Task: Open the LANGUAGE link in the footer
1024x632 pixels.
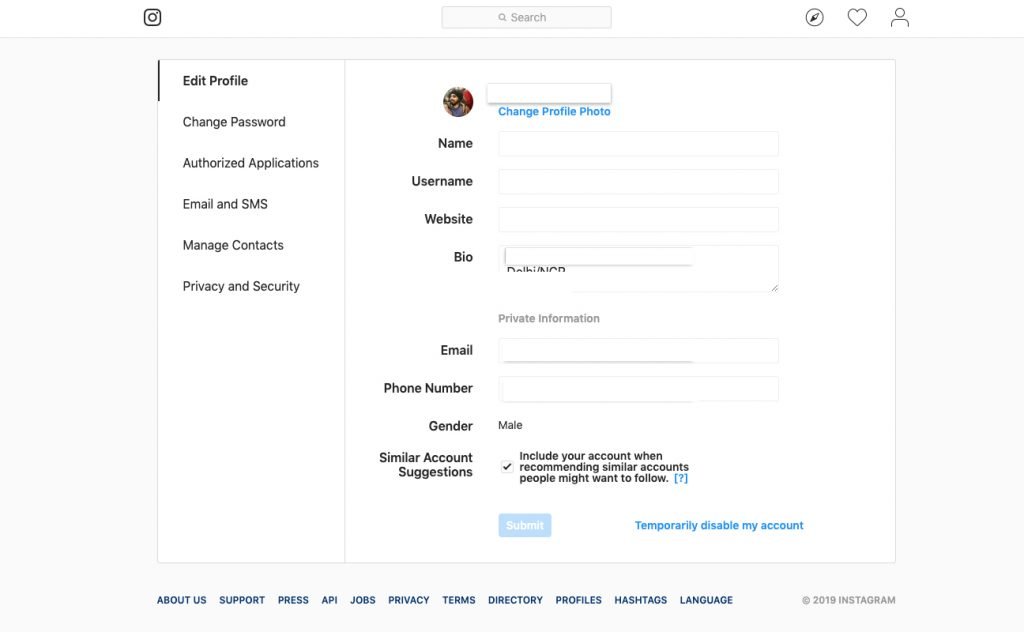Action: 706,600
